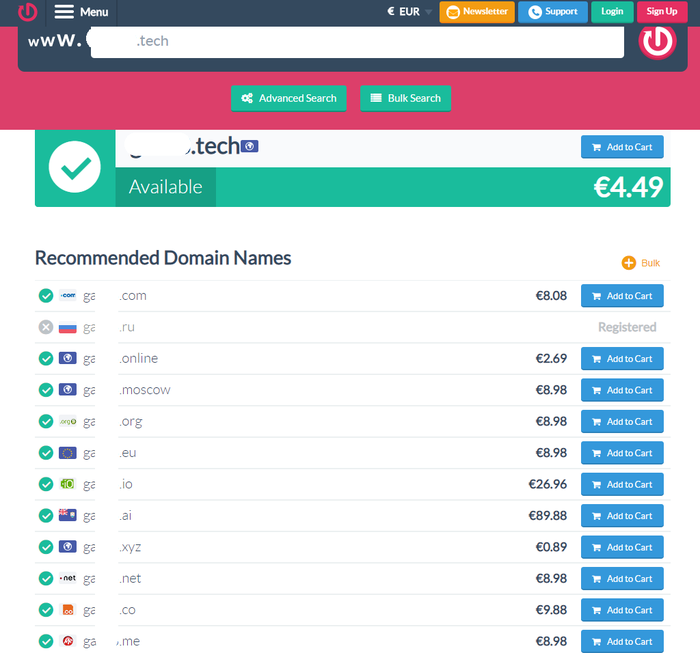Open Advanced Search options
This screenshot has width=700, height=653.
tap(289, 98)
